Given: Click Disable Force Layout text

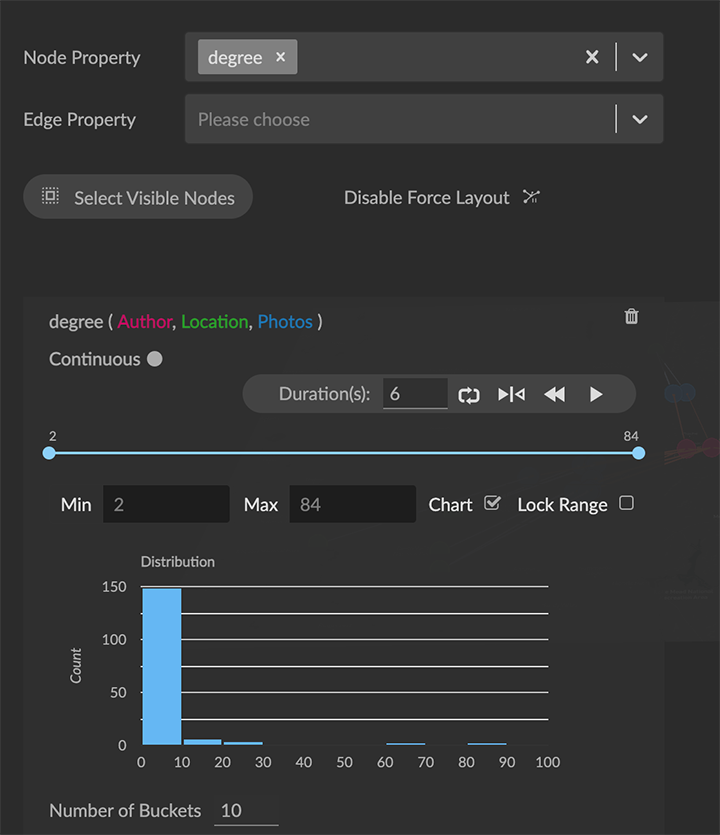Looking at the screenshot, I should click(427, 198).
